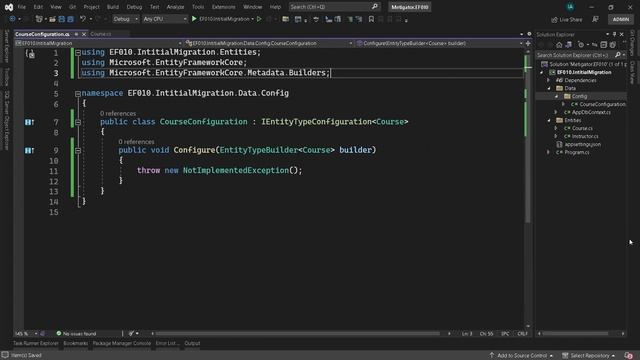Click the ADMIN button
Image resolution: width=640 pixels, height=360 pixels.
[620, 20]
